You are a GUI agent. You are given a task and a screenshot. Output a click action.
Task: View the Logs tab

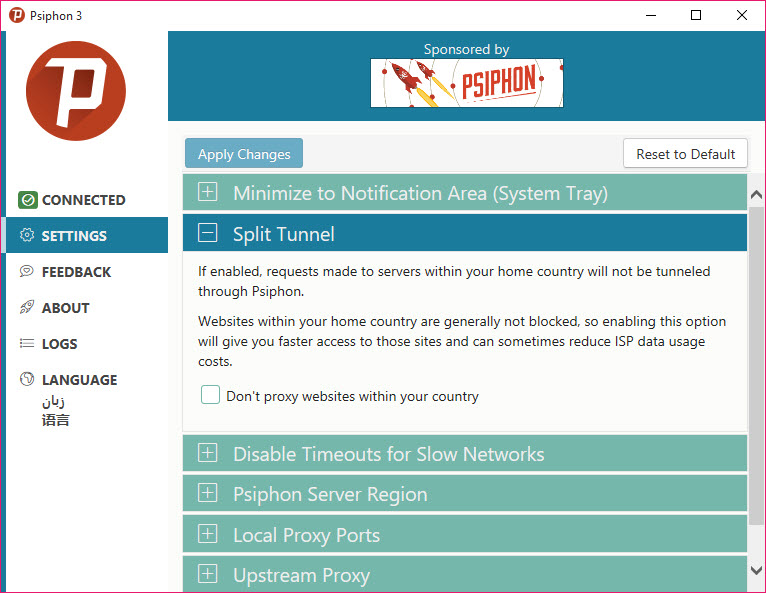pyautogui.click(x=87, y=344)
